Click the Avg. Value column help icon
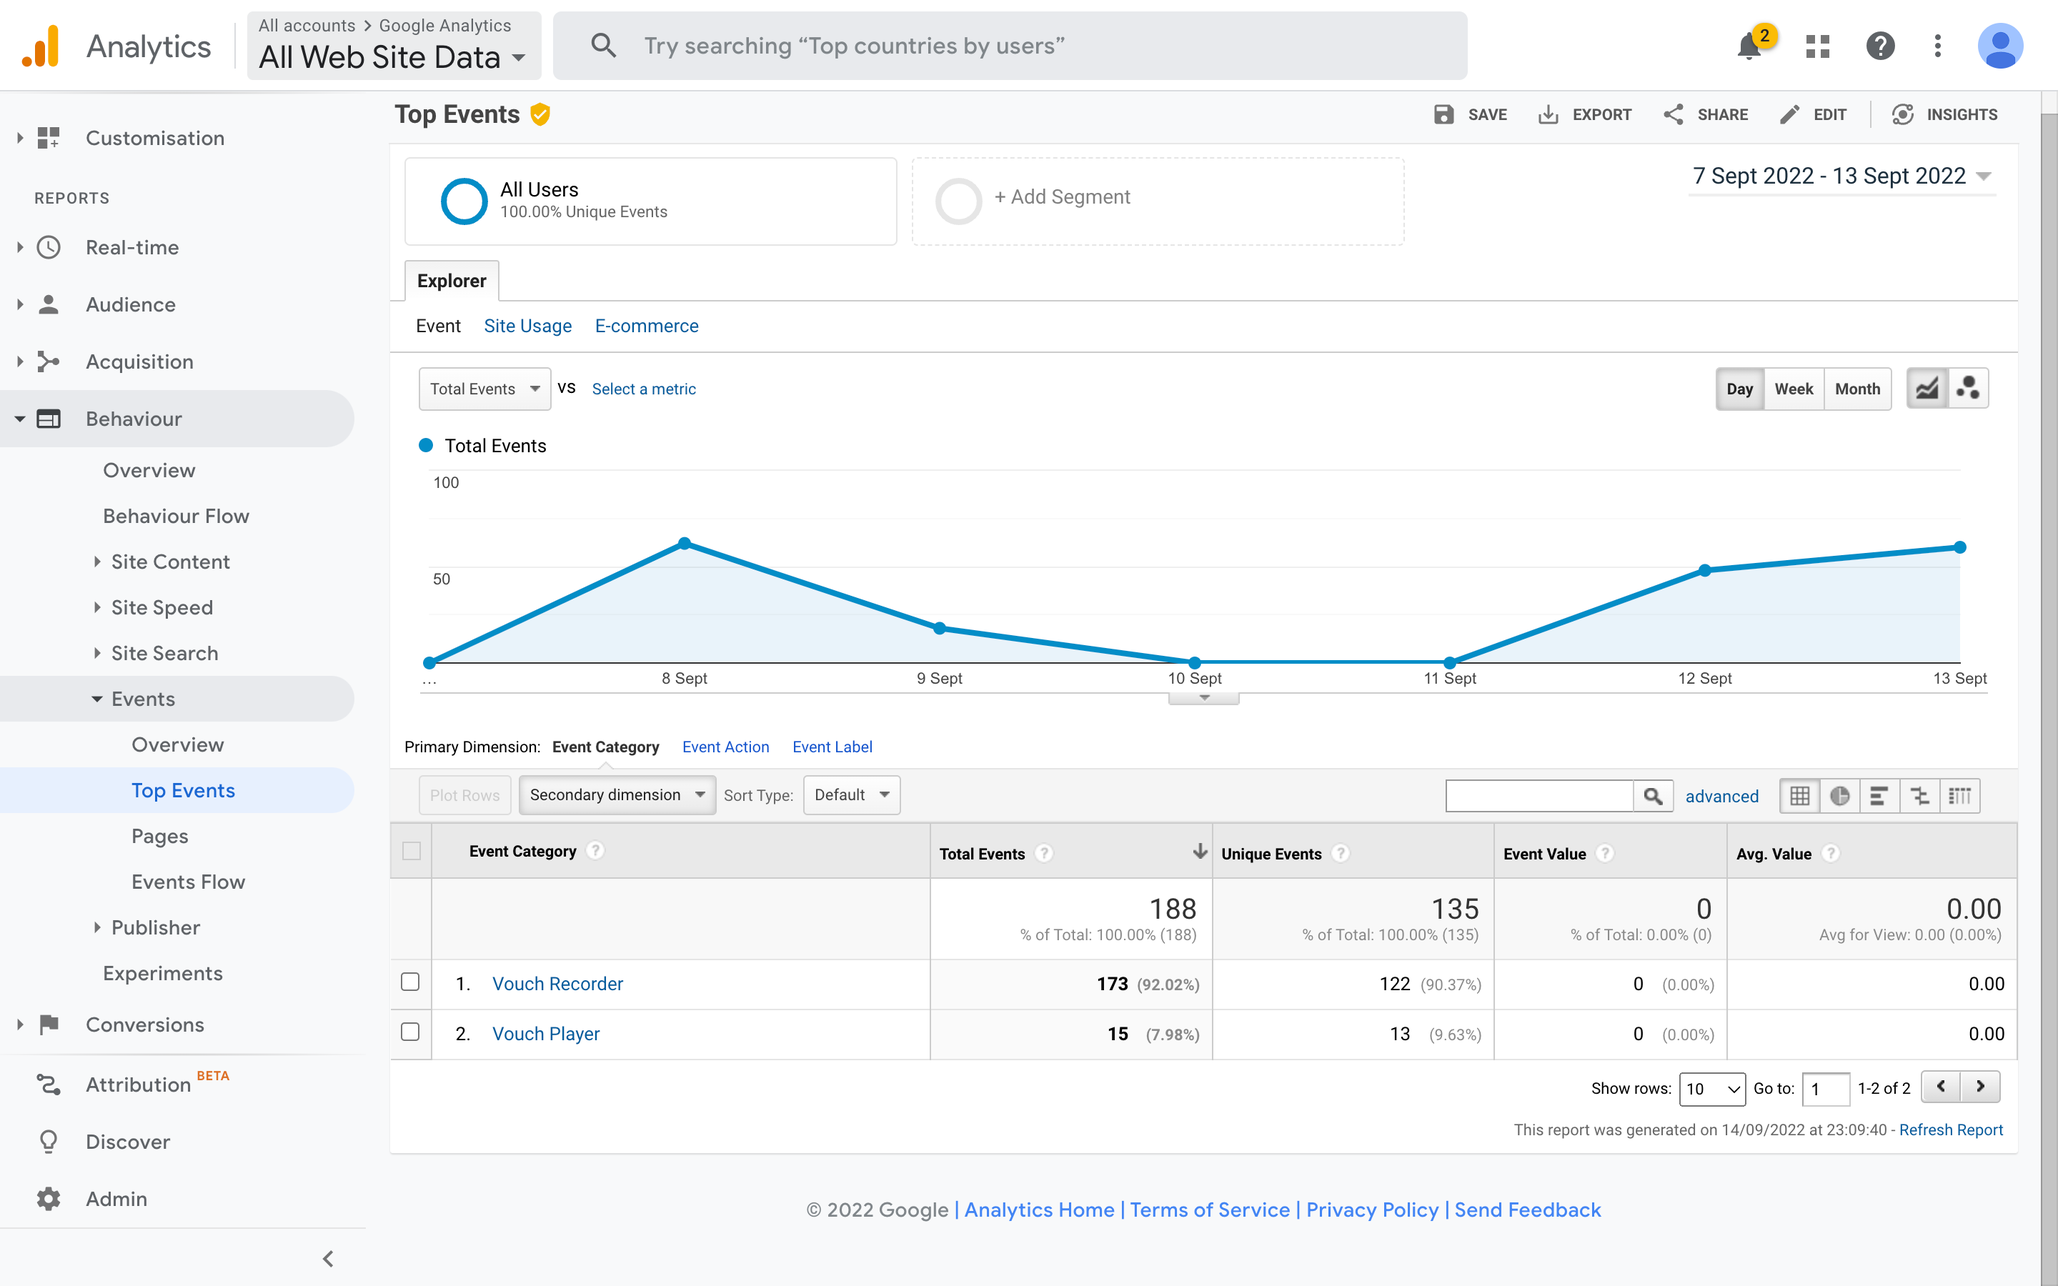Image resolution: width=2058 pixels, height=1286 pixels. pos(1831,854)
